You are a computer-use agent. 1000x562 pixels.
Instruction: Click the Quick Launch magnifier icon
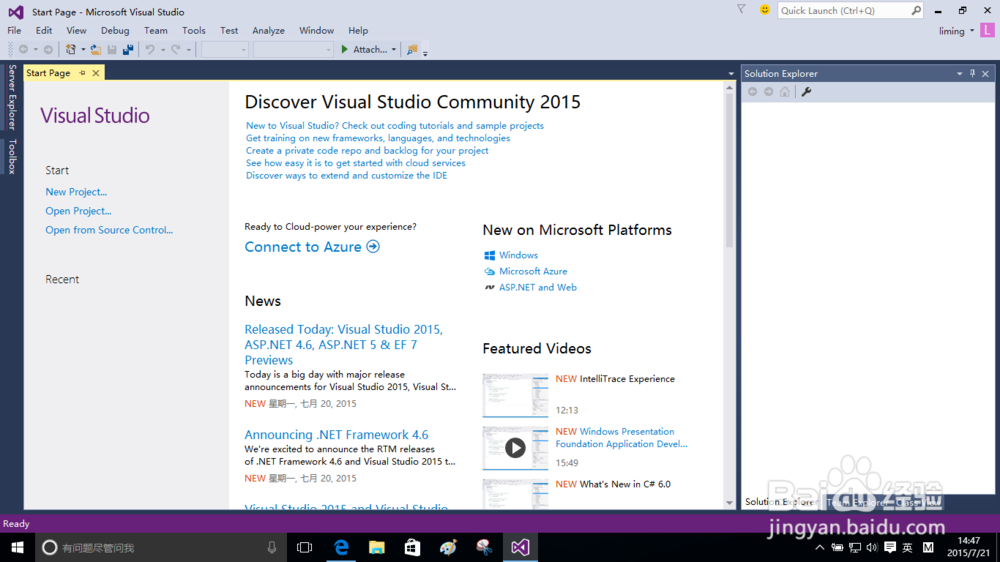[x=916, y=10]
